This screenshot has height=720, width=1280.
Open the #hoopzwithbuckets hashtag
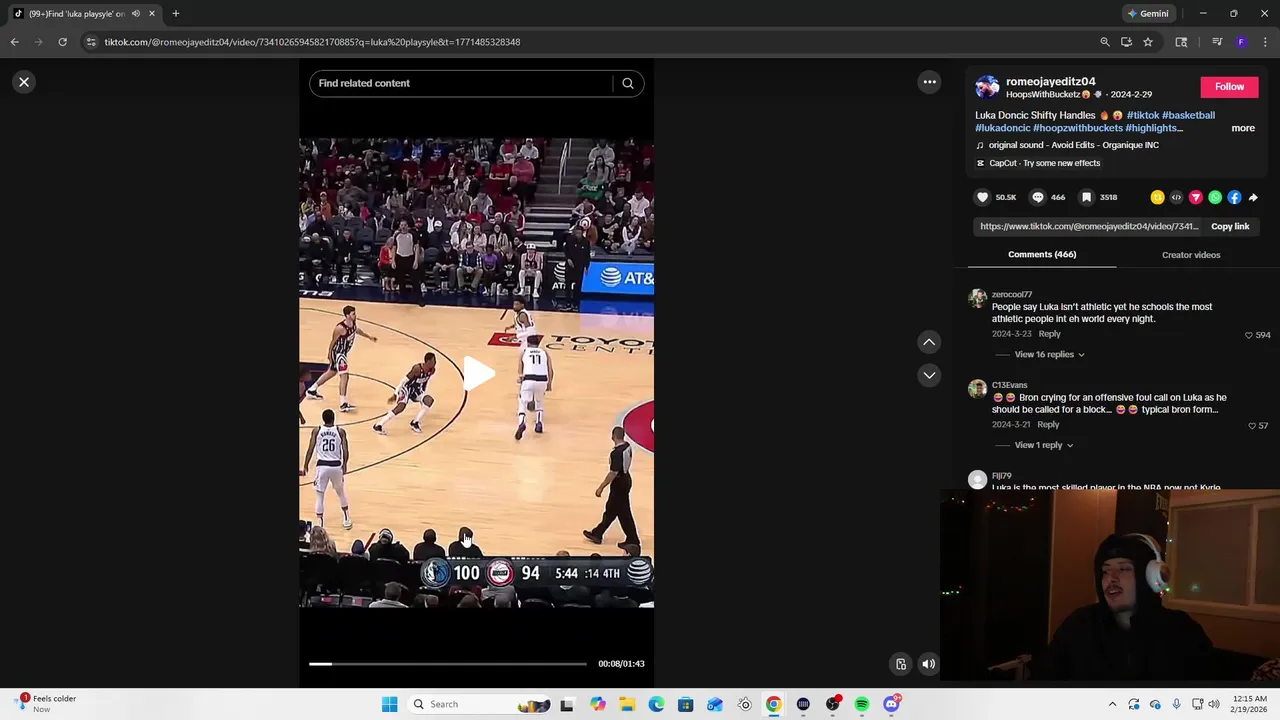[x=1078, y=128]
